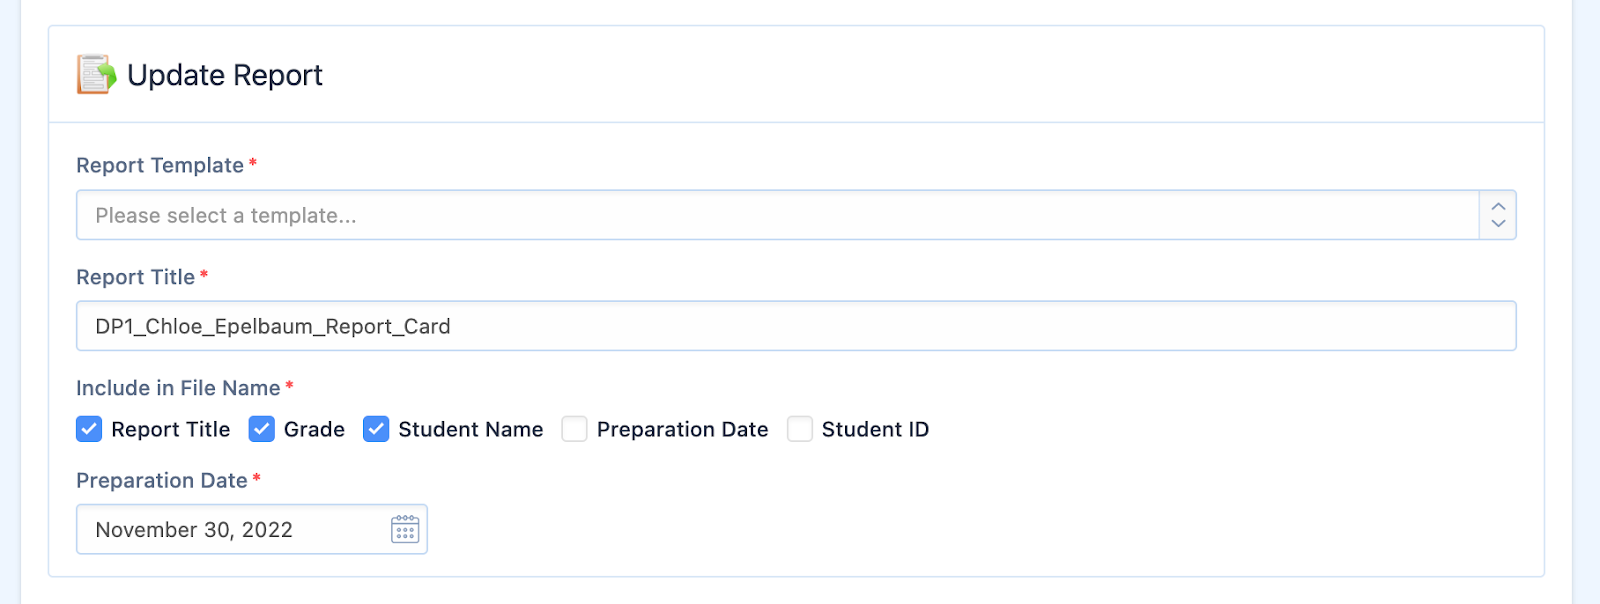1600x604 pixels.
Task: Enable the Student ID checkbox
Action: [799, 429]
